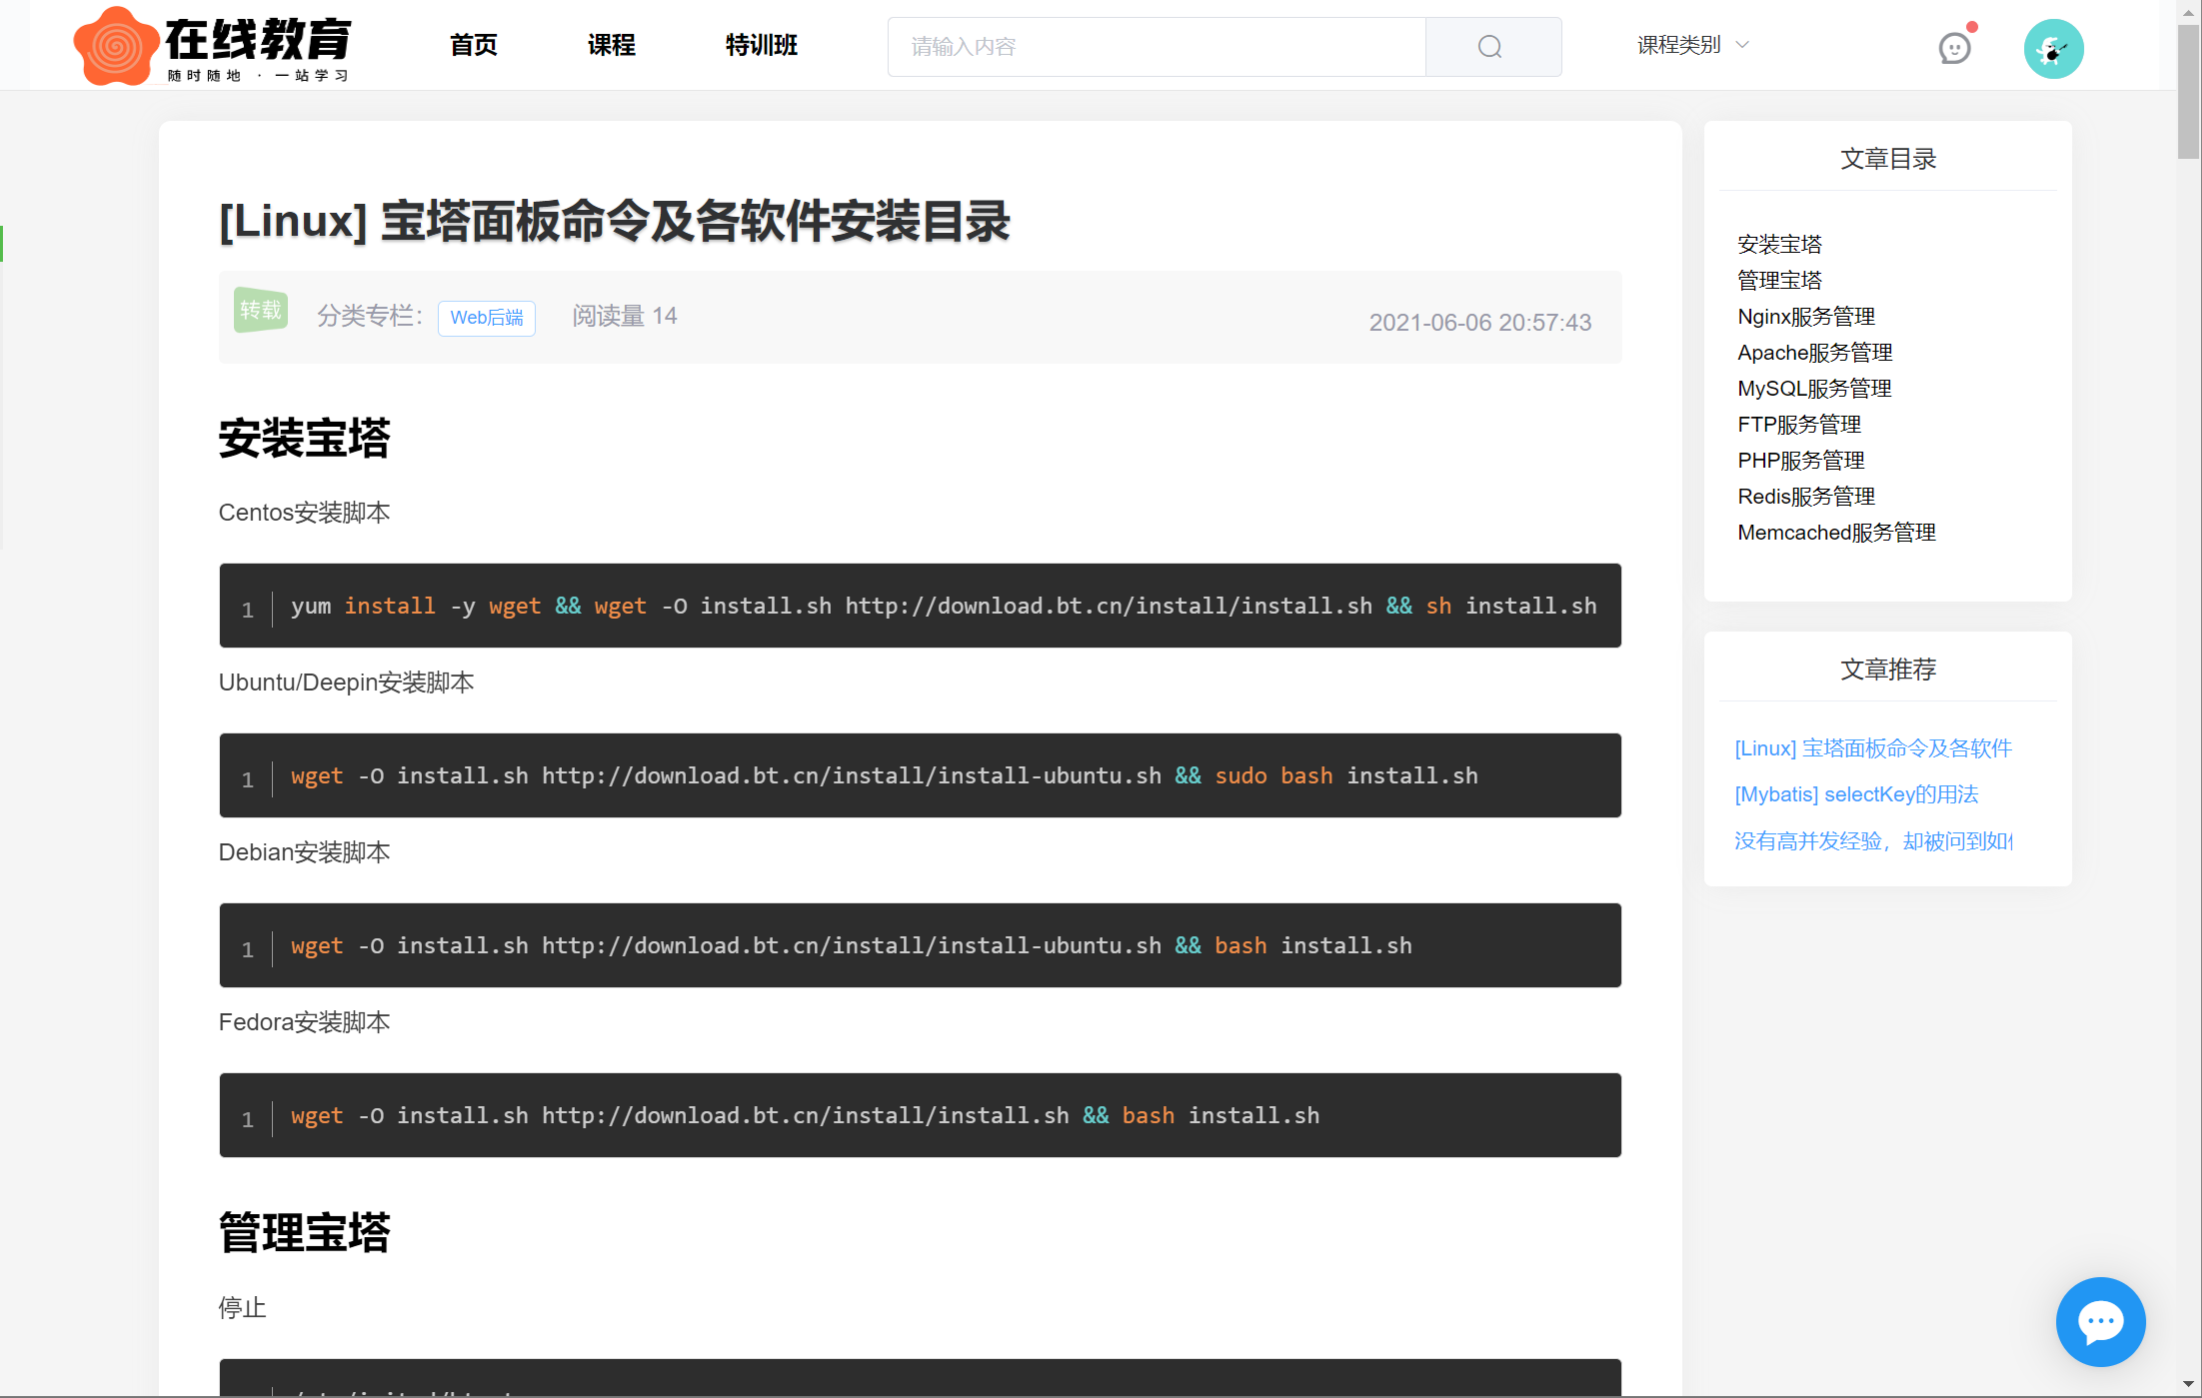
Task: Click the user avatar icon
Action: tap(2053, 48)
